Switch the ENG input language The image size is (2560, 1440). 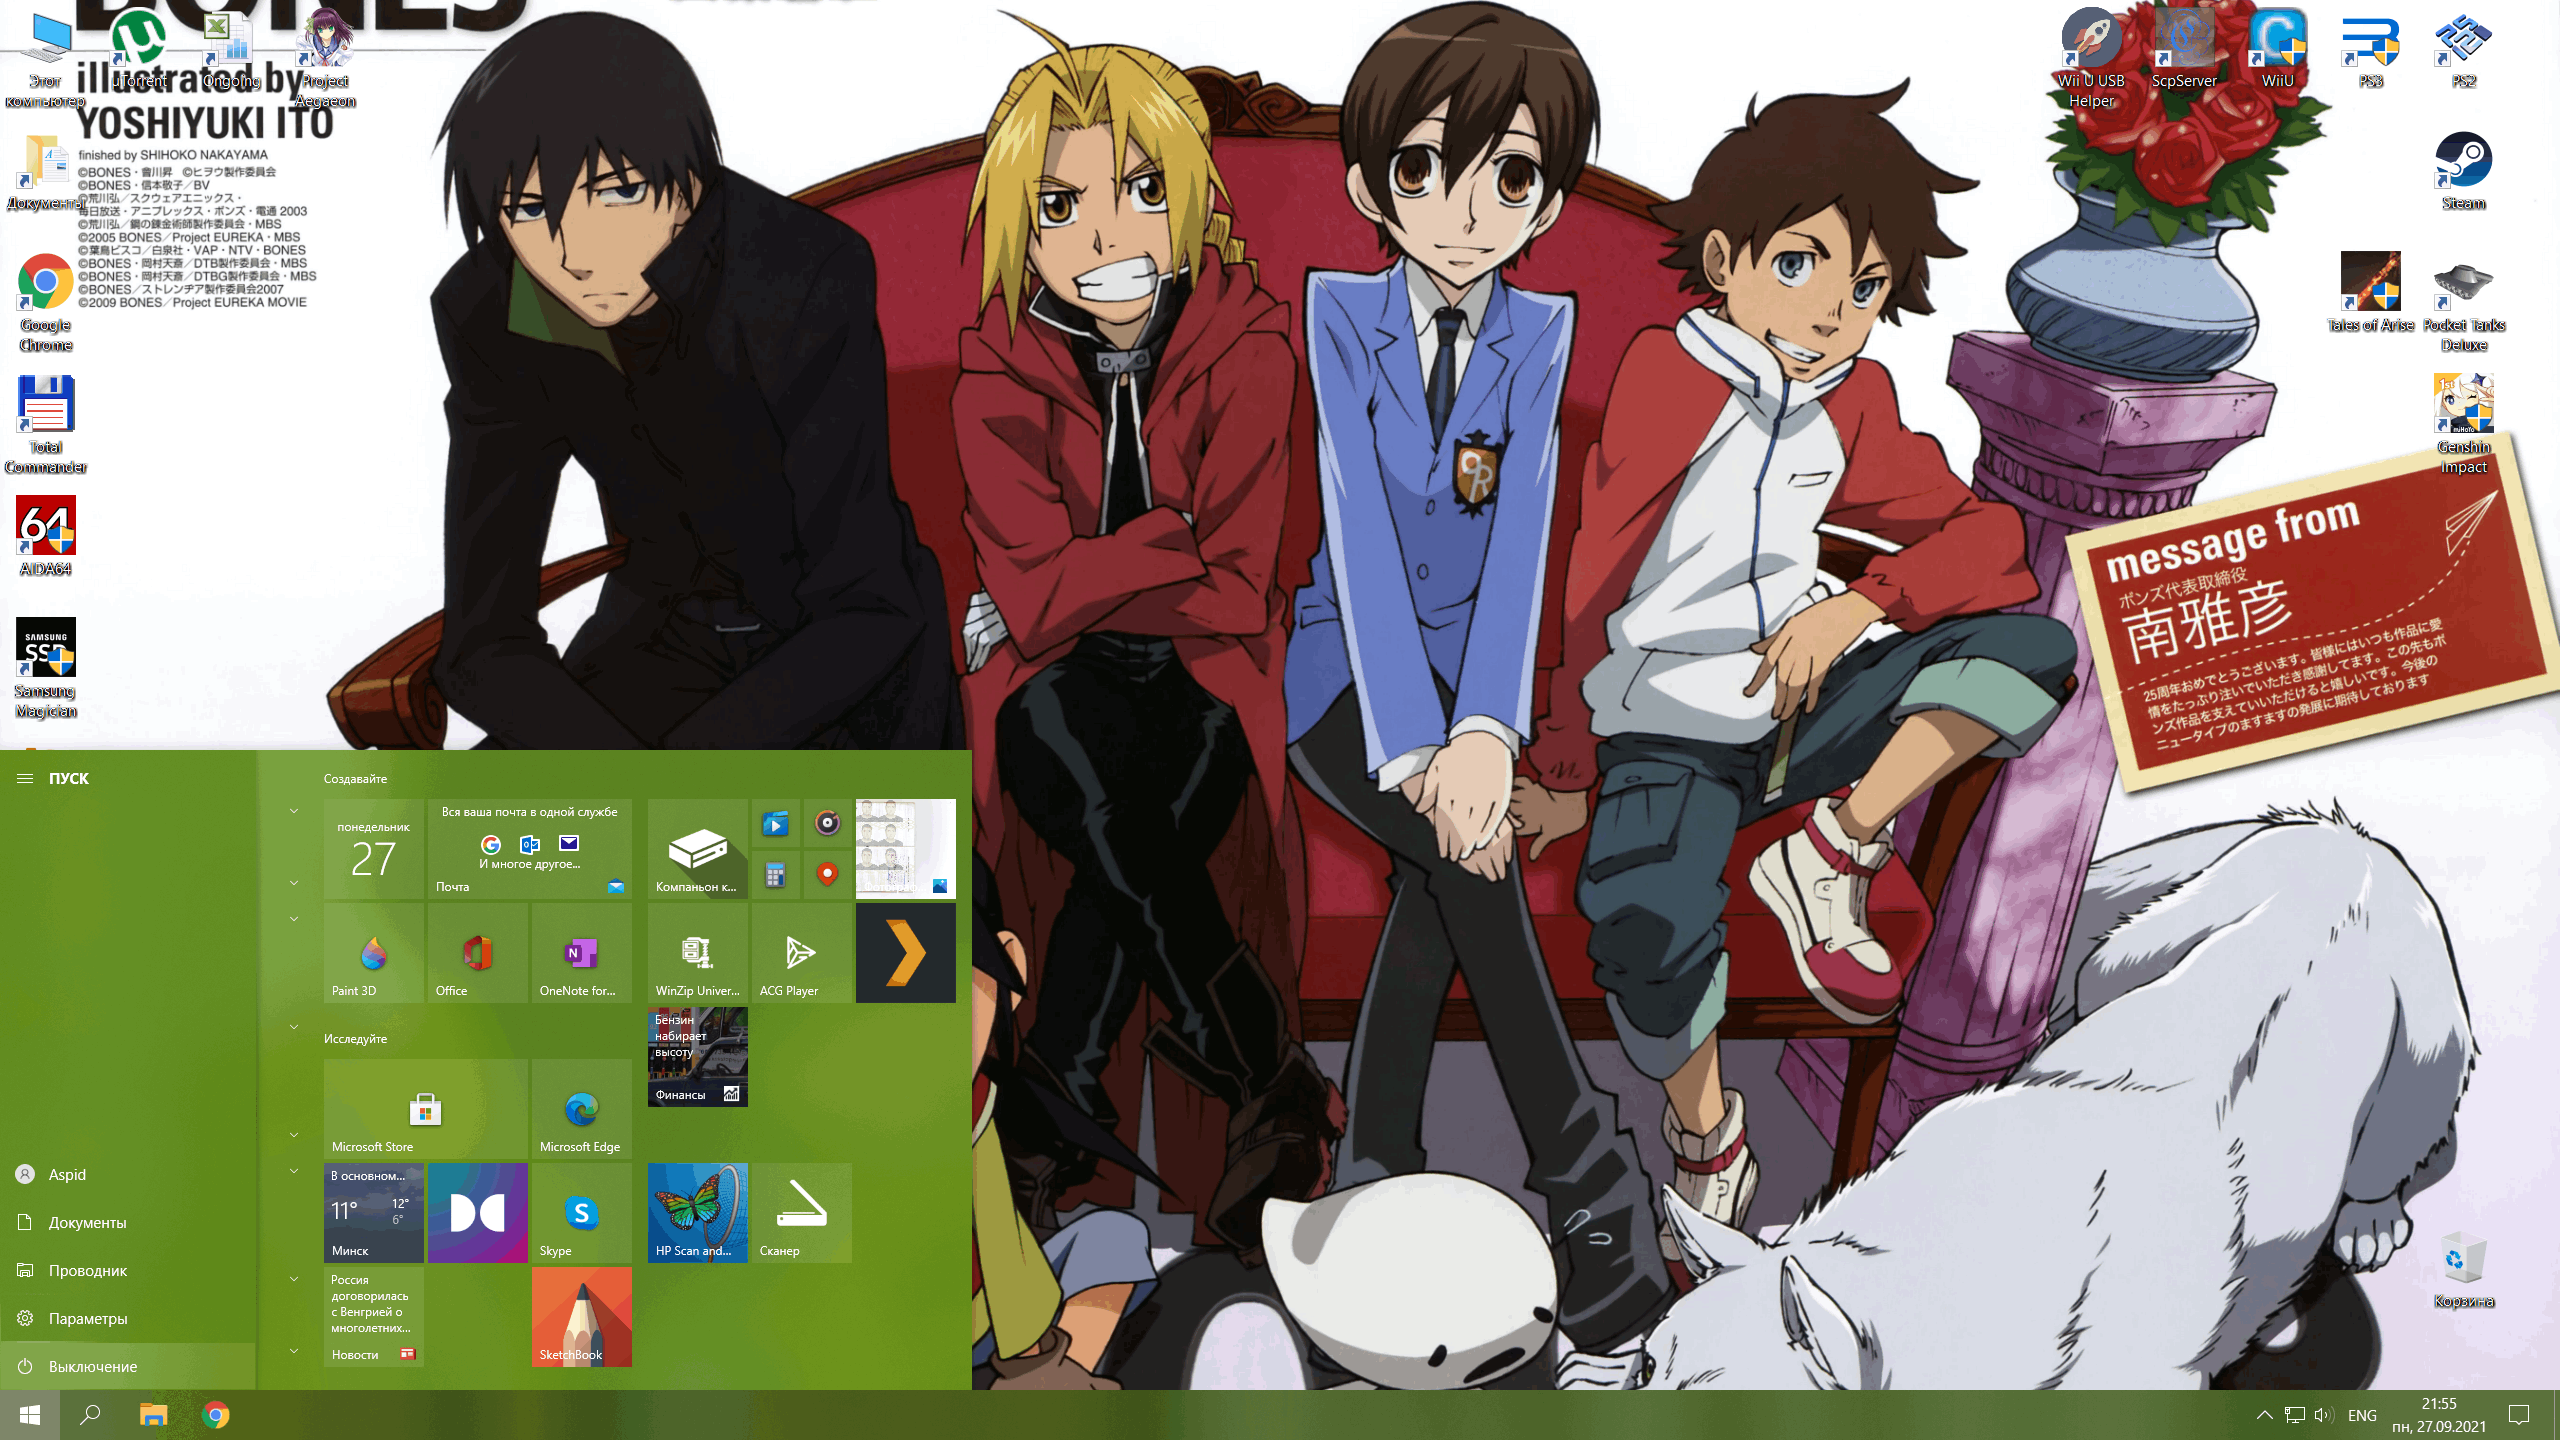click(x=2362, y=1415)
